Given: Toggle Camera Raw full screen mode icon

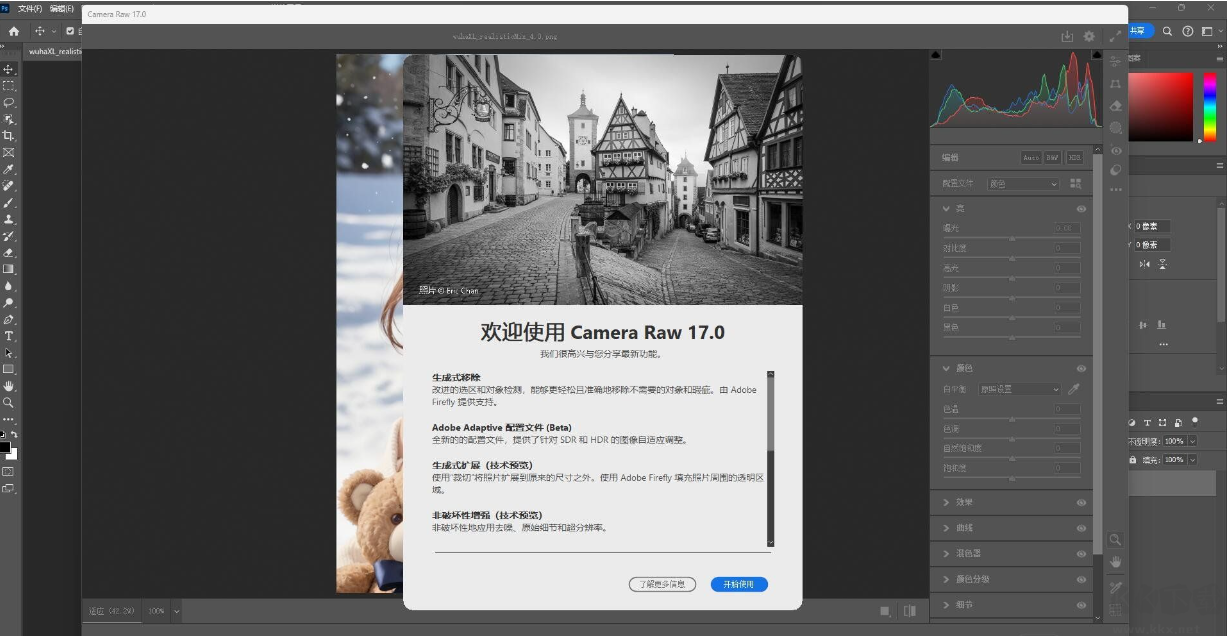Looking at the screenshot, I should click(1114, 36).
